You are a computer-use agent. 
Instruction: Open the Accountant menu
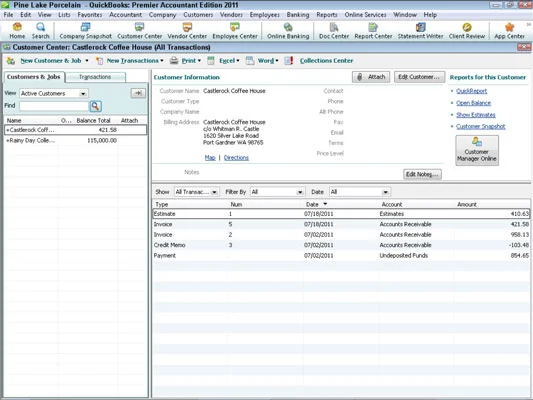[125, 15]
